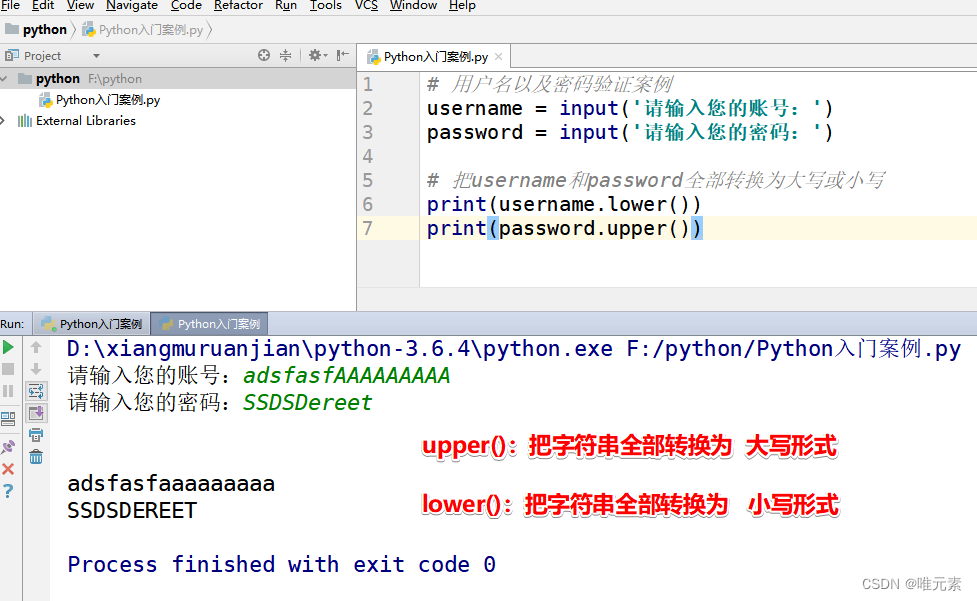Screen dimensions: 977x601
Task: Open the Edit menu
Action: [x=43, y=6]
